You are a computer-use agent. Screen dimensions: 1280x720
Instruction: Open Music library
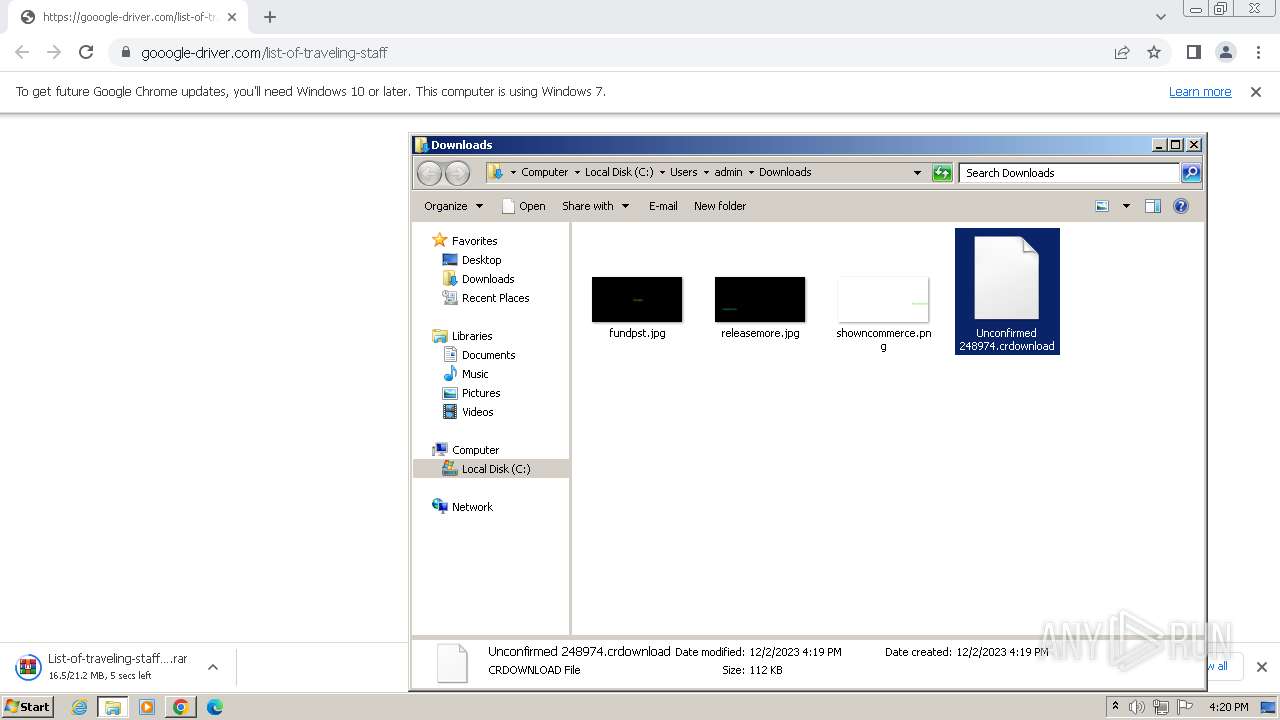click(x=475, y=374)
